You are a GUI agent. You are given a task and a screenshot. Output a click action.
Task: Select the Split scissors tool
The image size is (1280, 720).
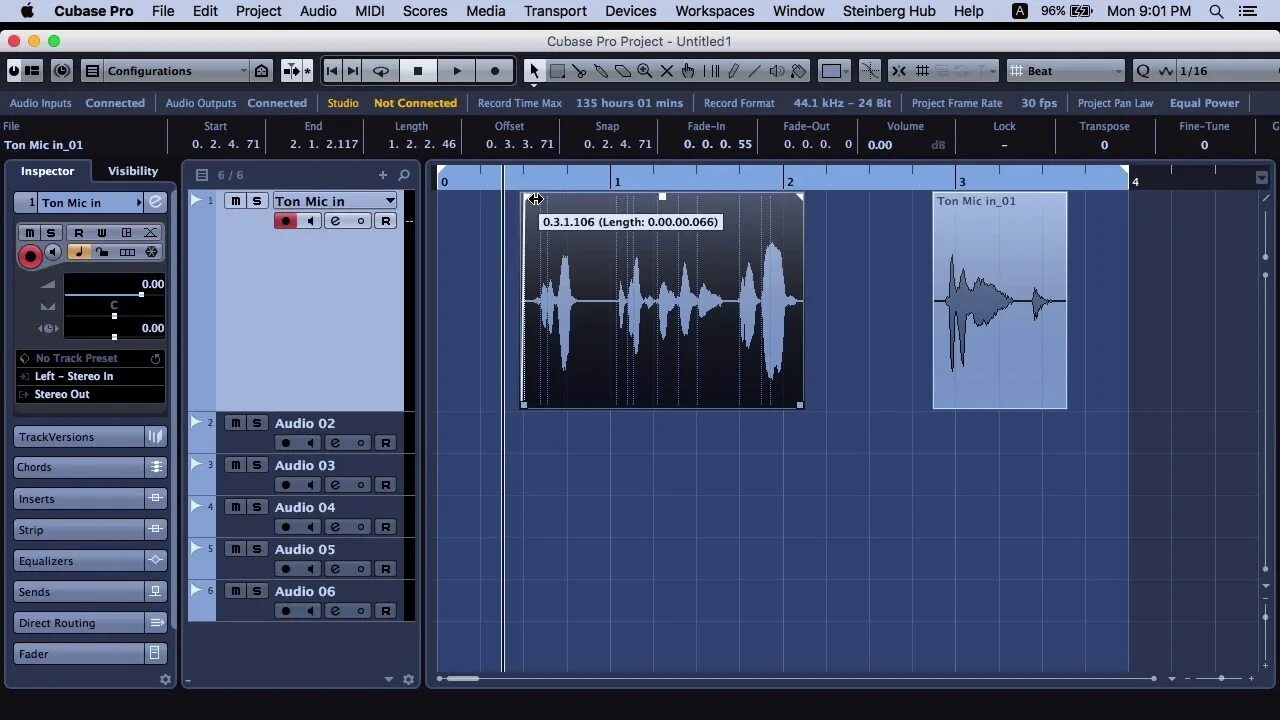coord(579,71)
